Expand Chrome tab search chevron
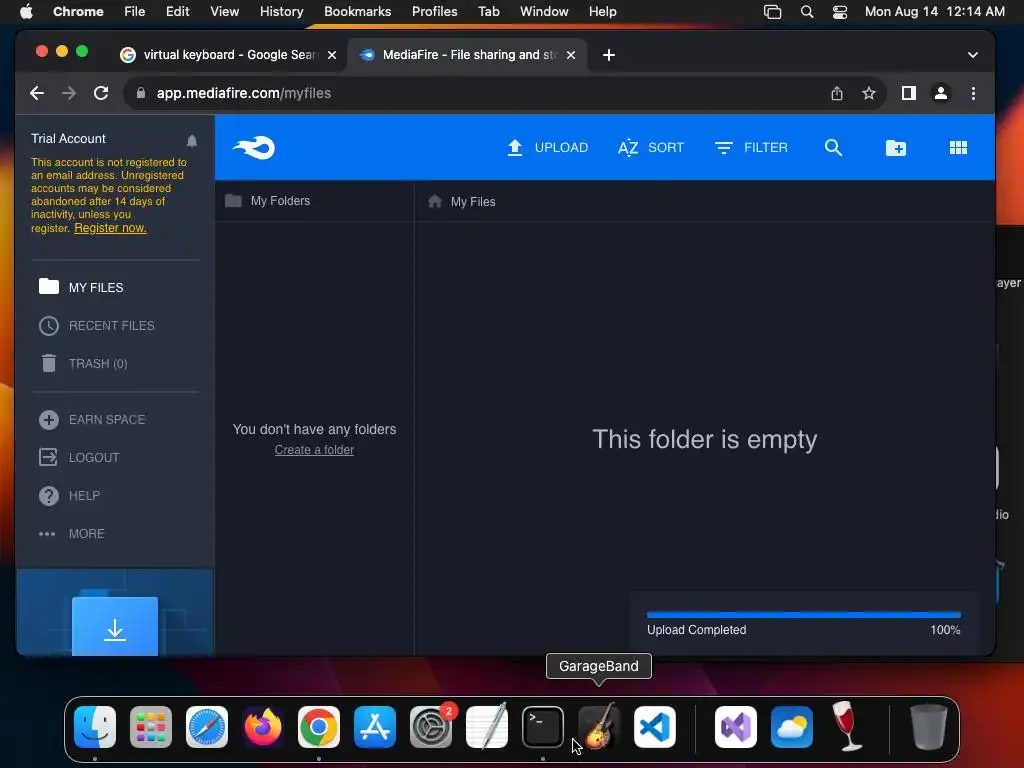The height and width of the screenshot is (768, 1024). [x=972, y=55]
